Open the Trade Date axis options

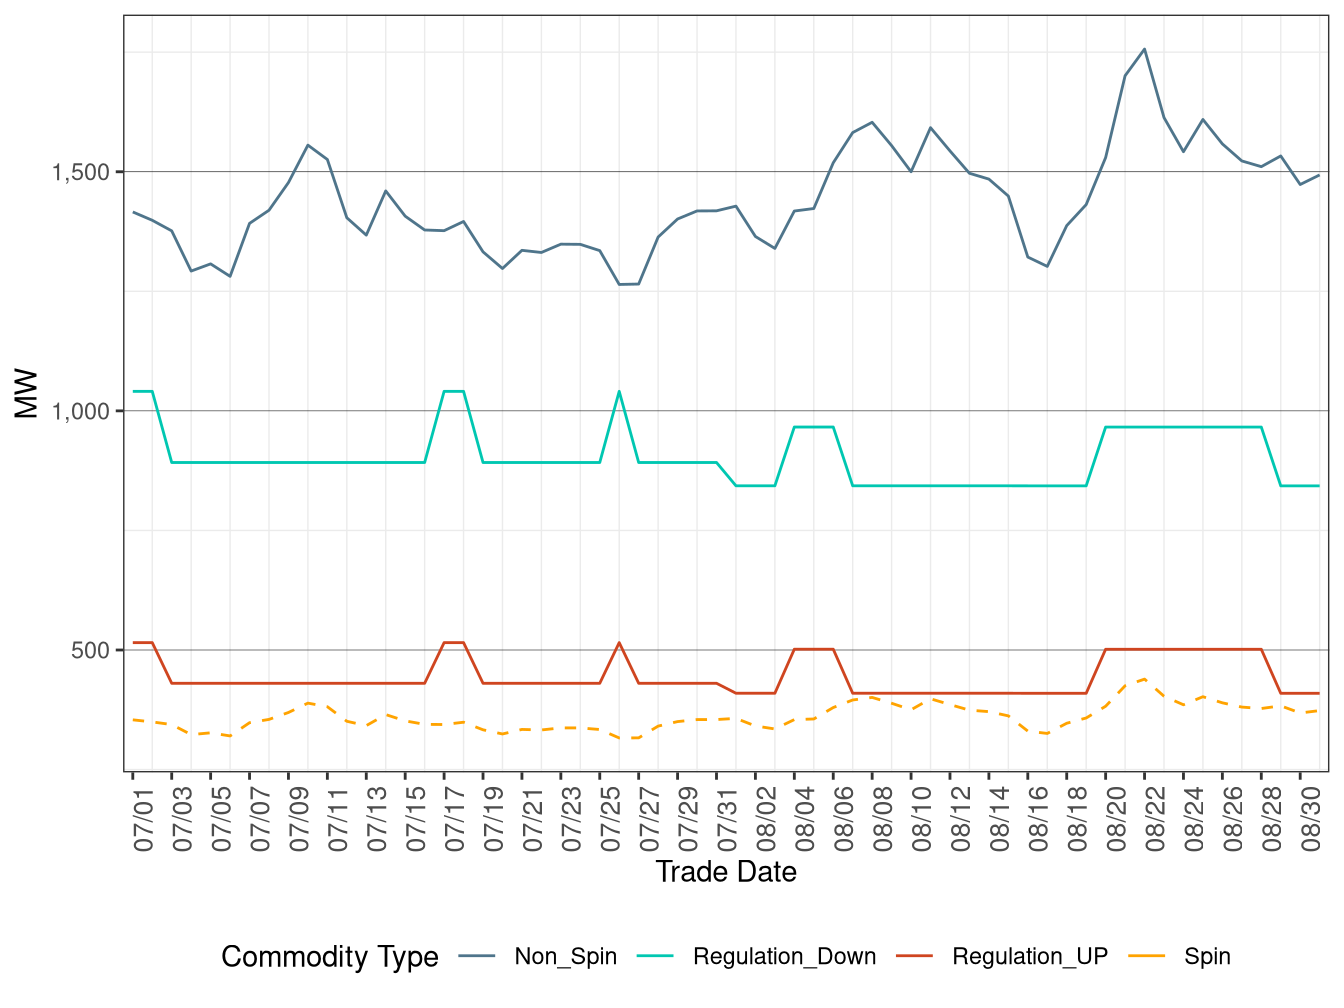[x=726, y=871]
